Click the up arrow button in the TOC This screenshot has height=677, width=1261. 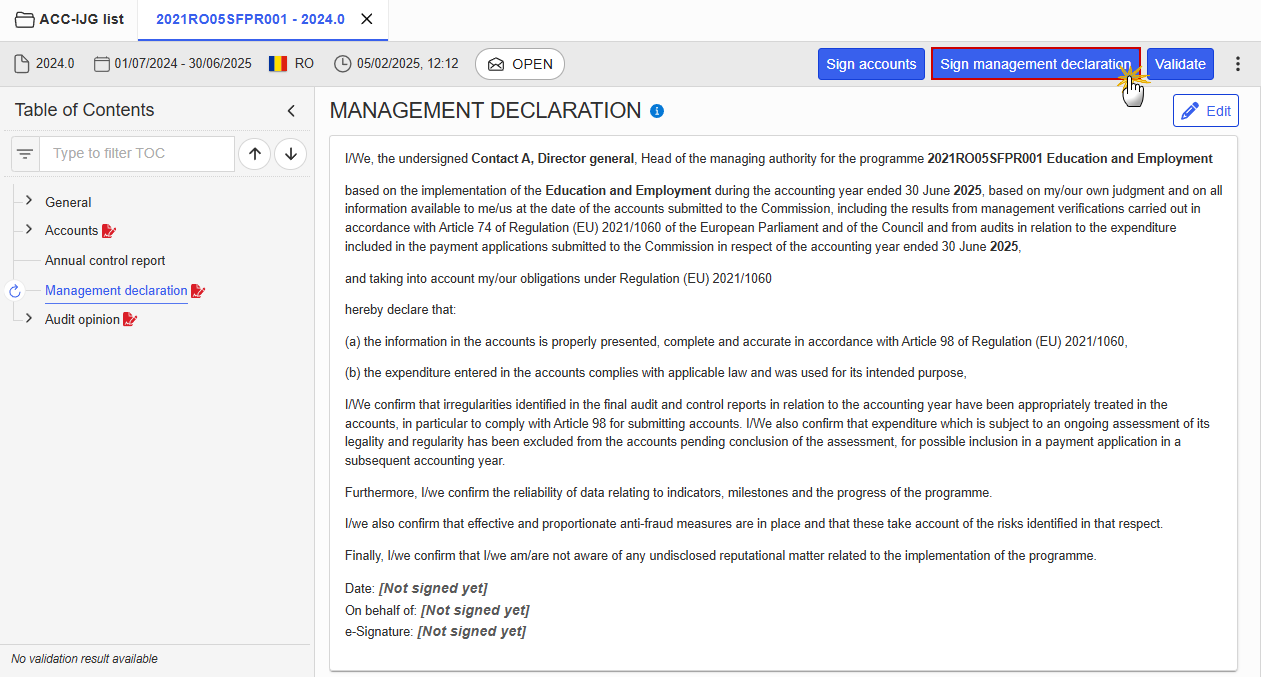(255, 154)
